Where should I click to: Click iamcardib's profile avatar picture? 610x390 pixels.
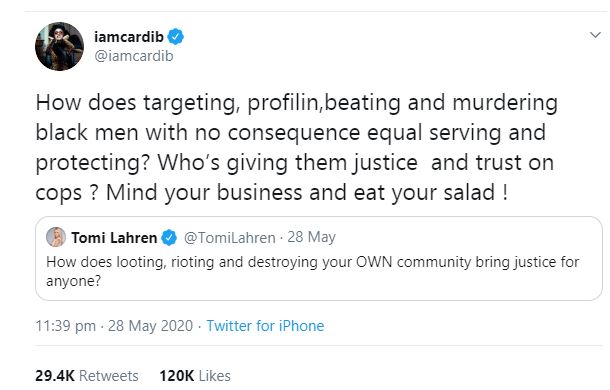tap(59, 46)
